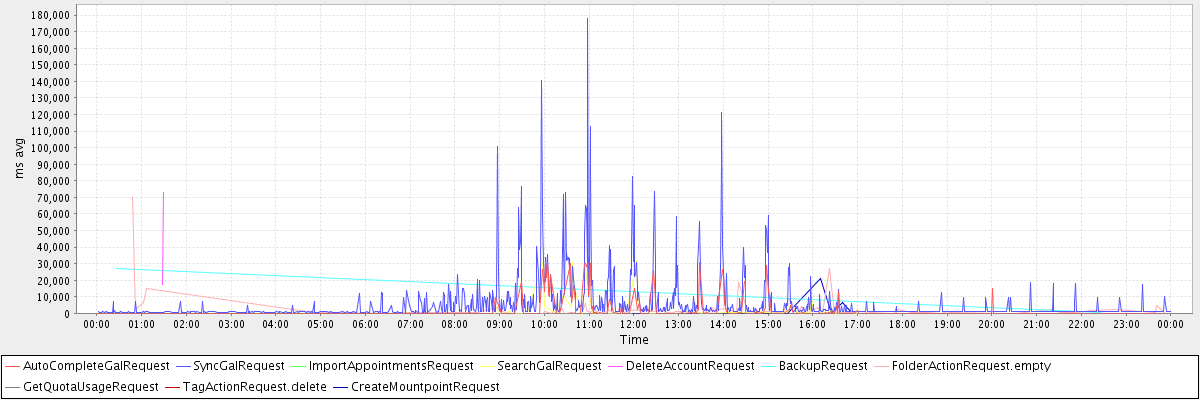Click the DeleteAccountRequest legend entry

coord(690,366)
